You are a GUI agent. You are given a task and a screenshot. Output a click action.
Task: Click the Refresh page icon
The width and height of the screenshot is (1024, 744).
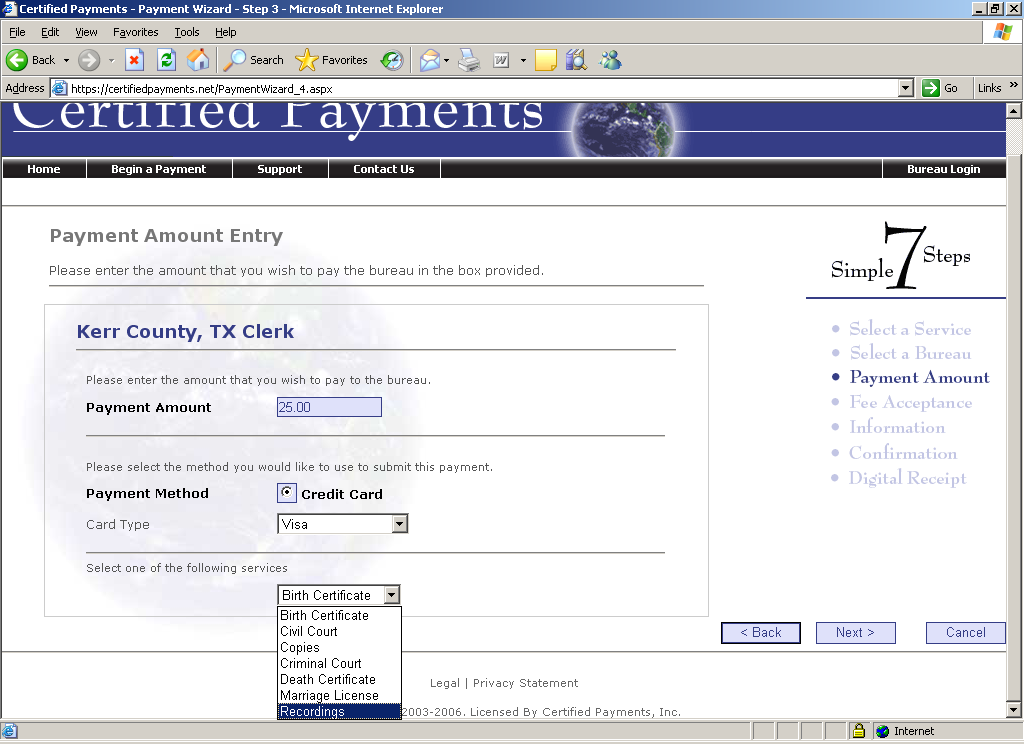(166, 60)
